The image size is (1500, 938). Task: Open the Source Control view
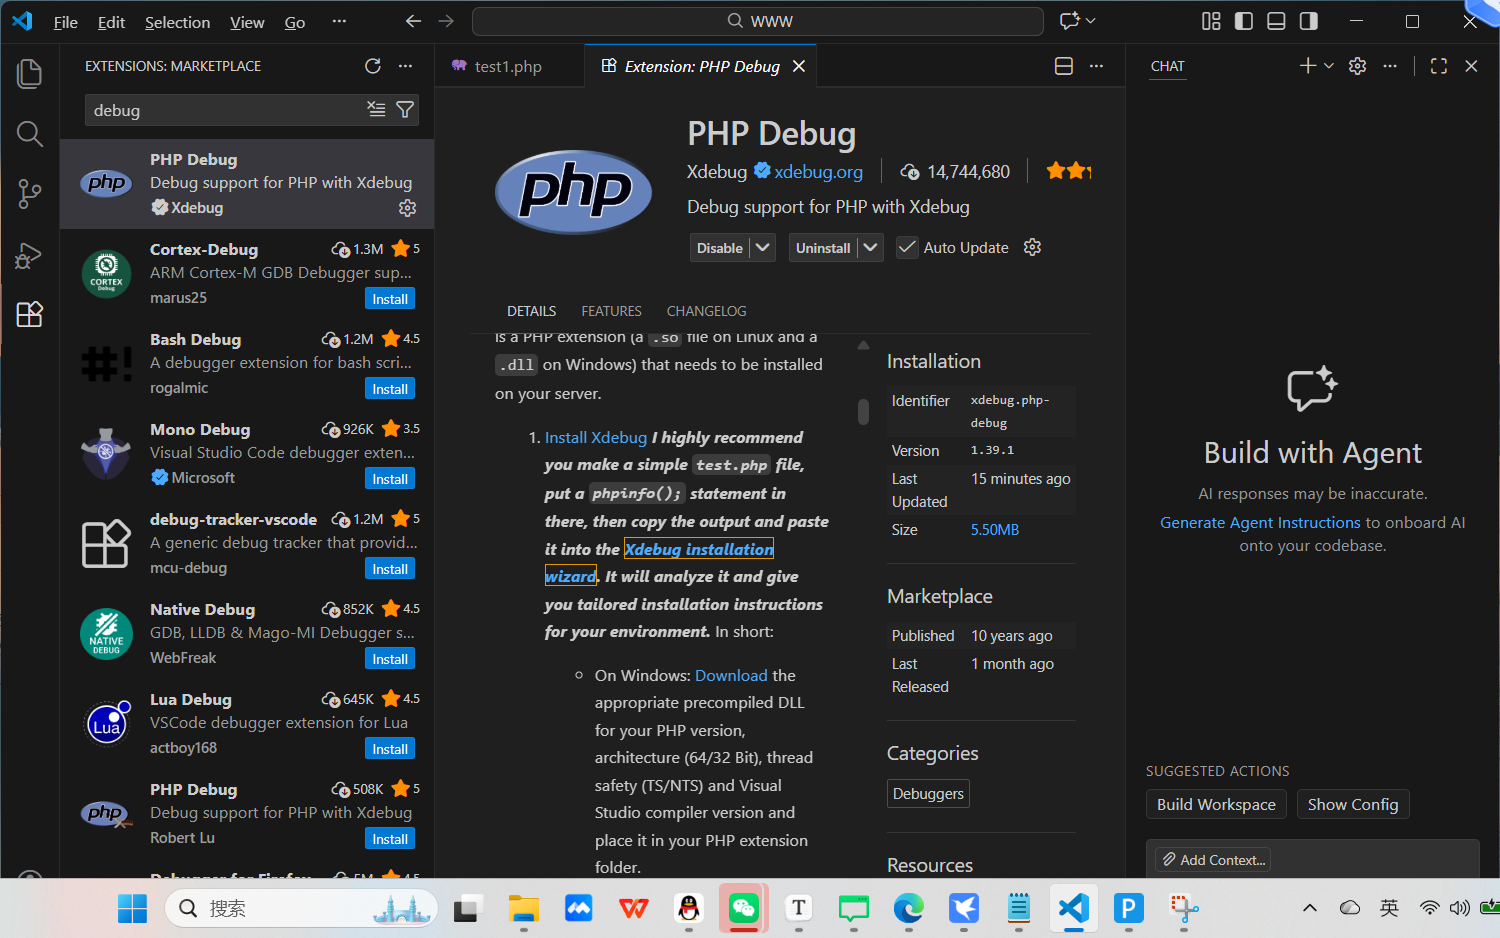click(30, 194)
